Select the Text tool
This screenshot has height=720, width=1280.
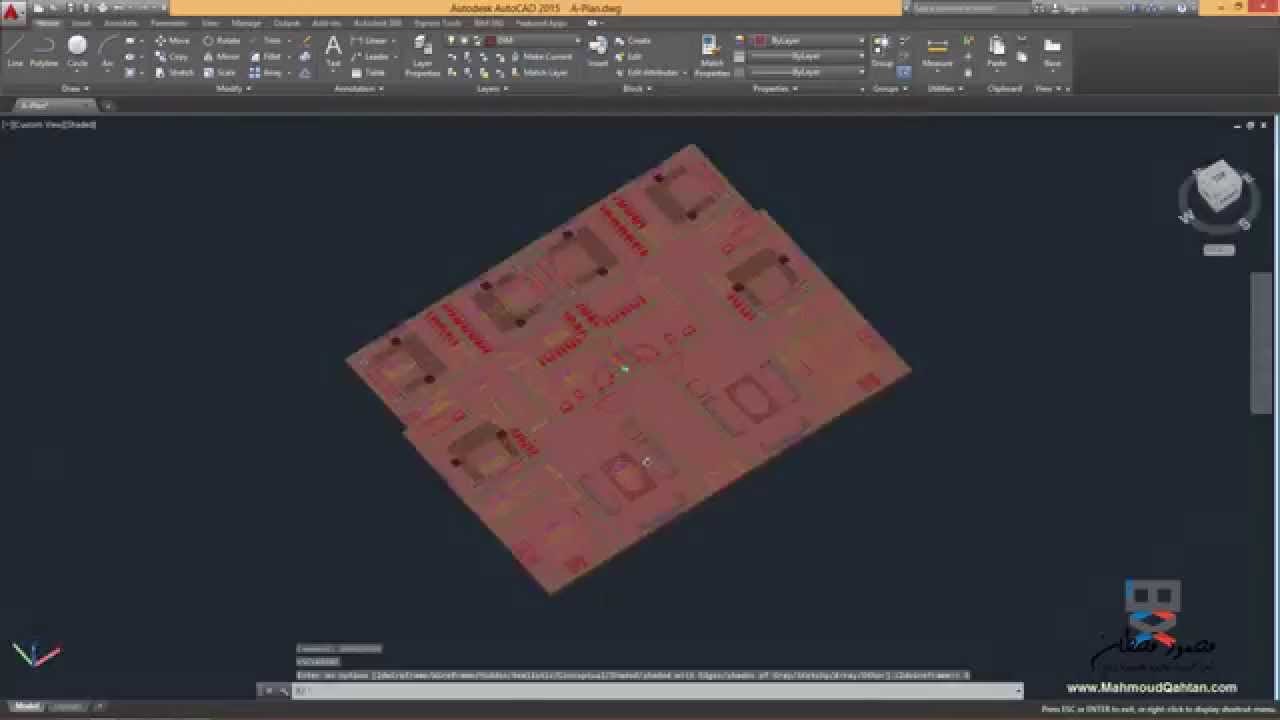333,52
